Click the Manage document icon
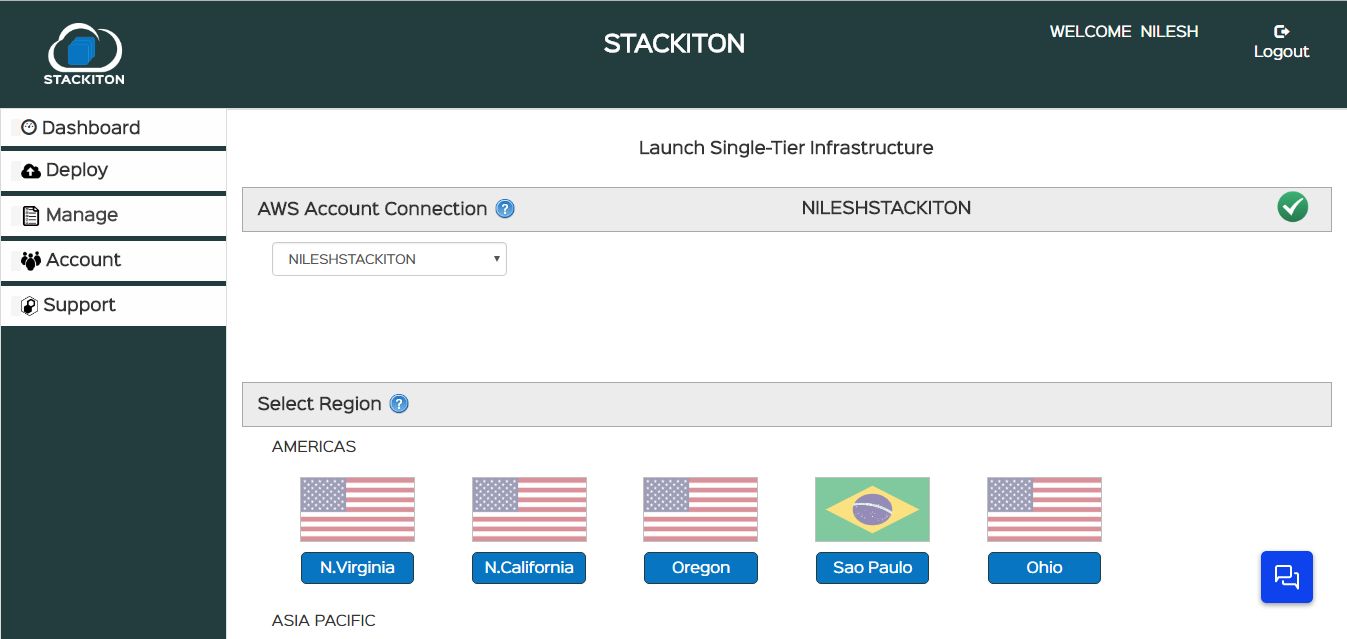The width and height of the screenshot is (1347, 639). pos(29,214)
